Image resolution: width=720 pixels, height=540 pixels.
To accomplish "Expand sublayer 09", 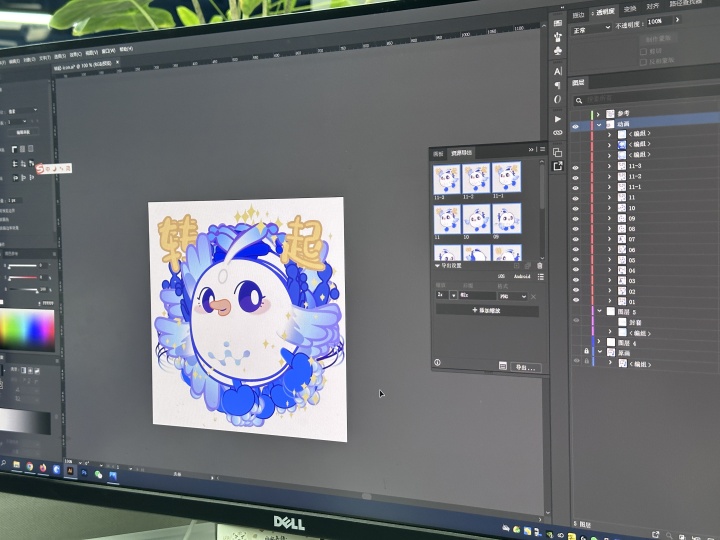I will tap(609, 218).
